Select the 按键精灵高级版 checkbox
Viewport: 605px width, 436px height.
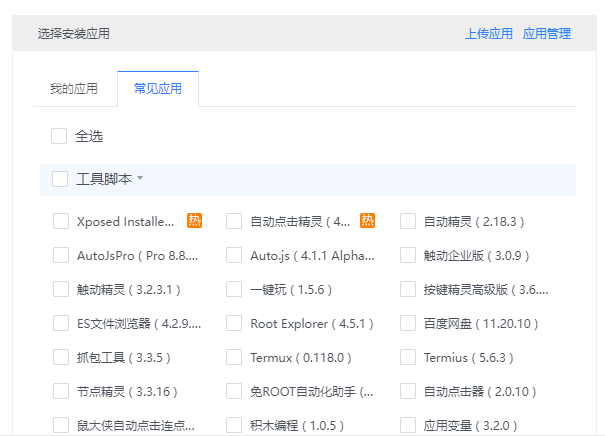408,289
